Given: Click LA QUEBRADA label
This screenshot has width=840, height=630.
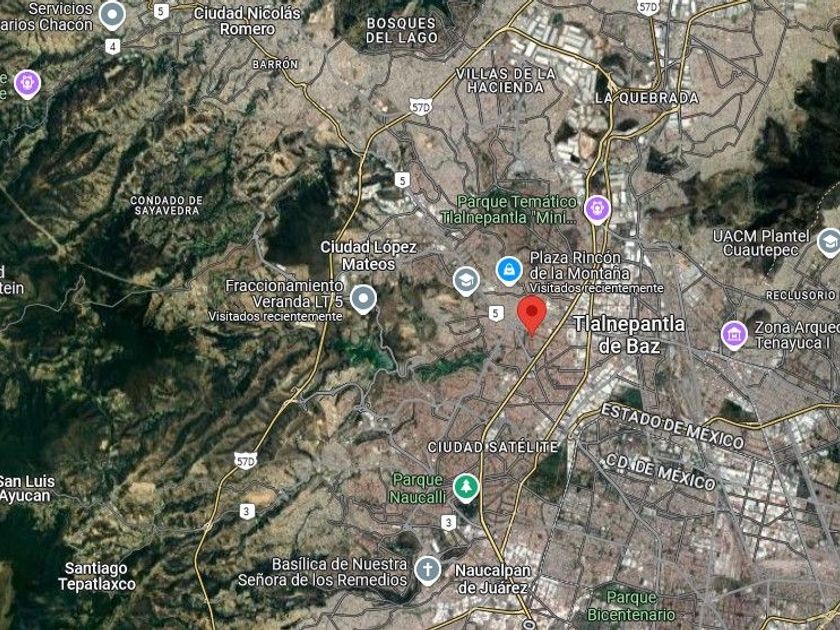Looking at the screenshot, I should (647, 98).
